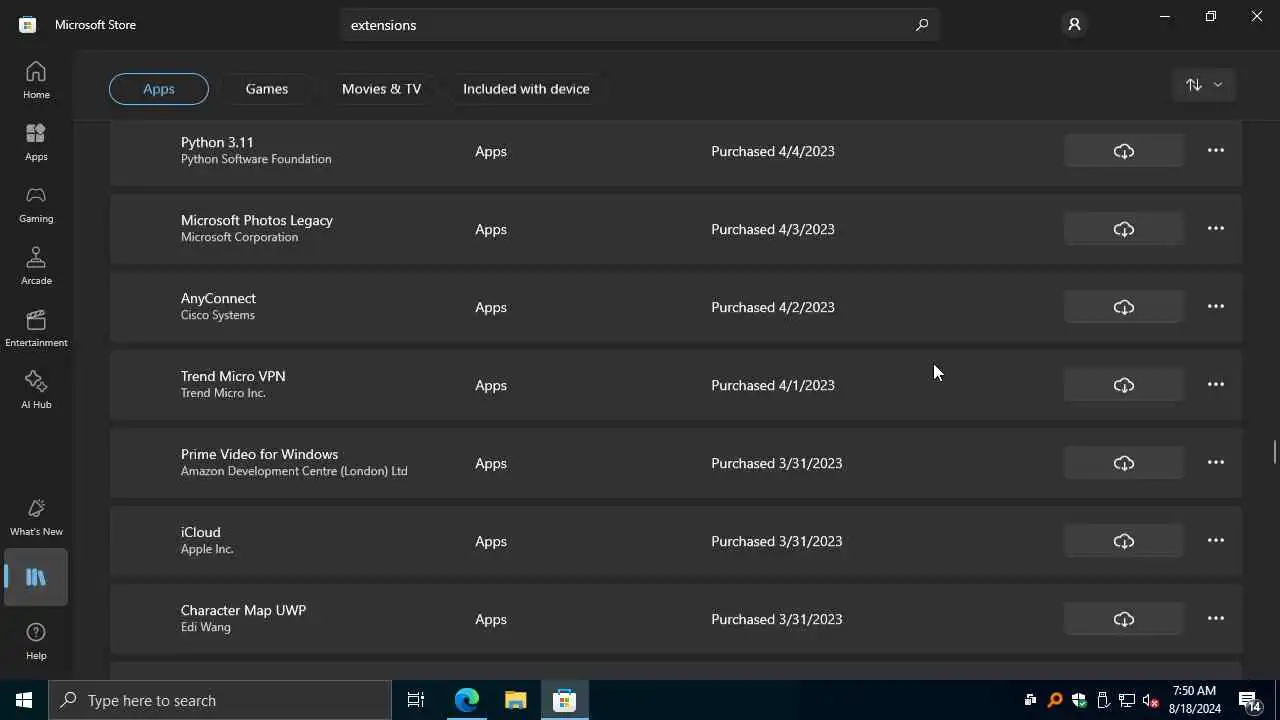The height and width of the screenshot is (720, 1280).
Task: Select the Games filter tab
Action: click(267, 89)
